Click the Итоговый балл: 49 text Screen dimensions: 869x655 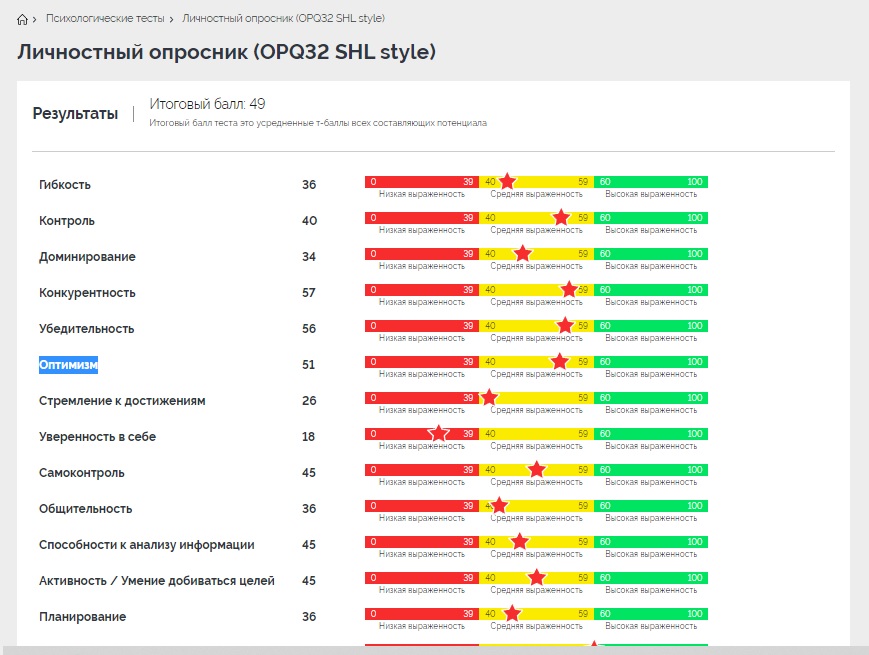(x=207, y=104)
